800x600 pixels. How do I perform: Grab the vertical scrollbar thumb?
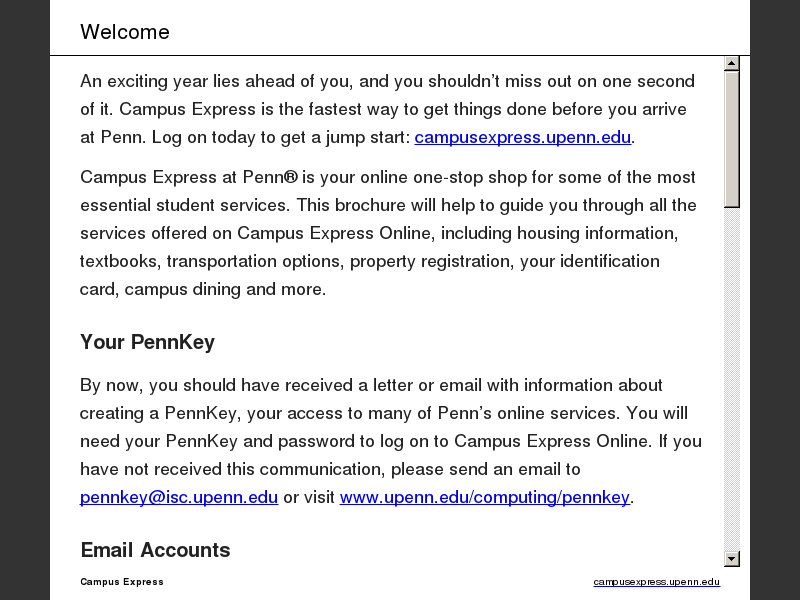(732, 138)
